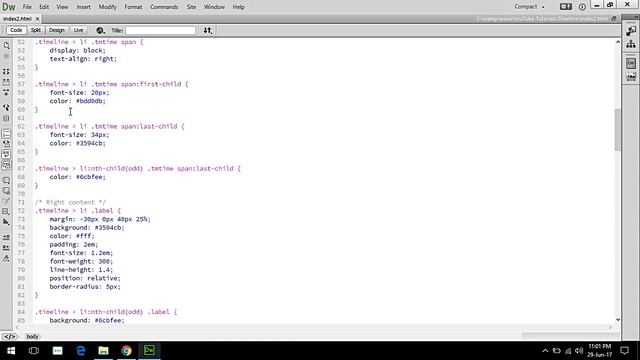The image size is (640, 360).
Task: Click the Sync Settings icon
Action: (566, 7)
